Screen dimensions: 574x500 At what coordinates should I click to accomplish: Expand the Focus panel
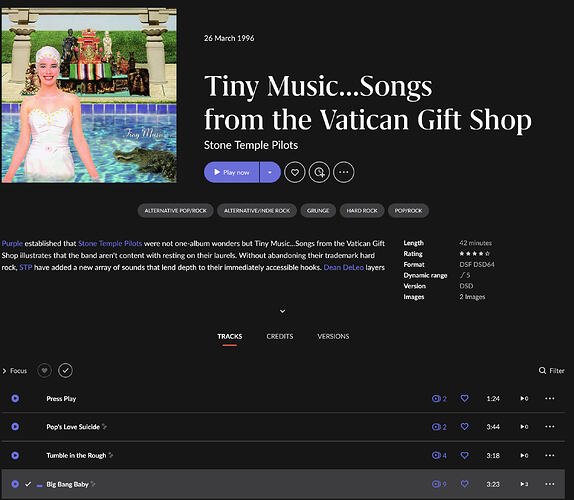[x=15, y=371]
